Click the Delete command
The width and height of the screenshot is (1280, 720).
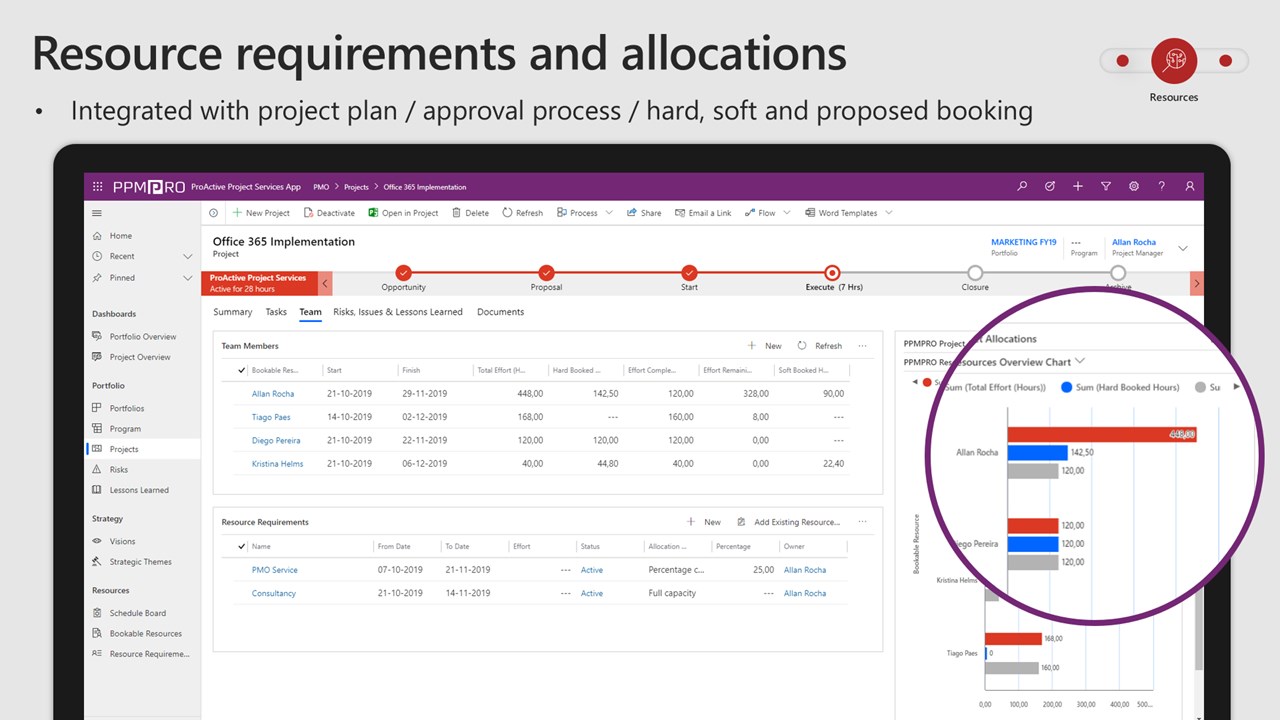pyautogui.click(x=470, y=213)
